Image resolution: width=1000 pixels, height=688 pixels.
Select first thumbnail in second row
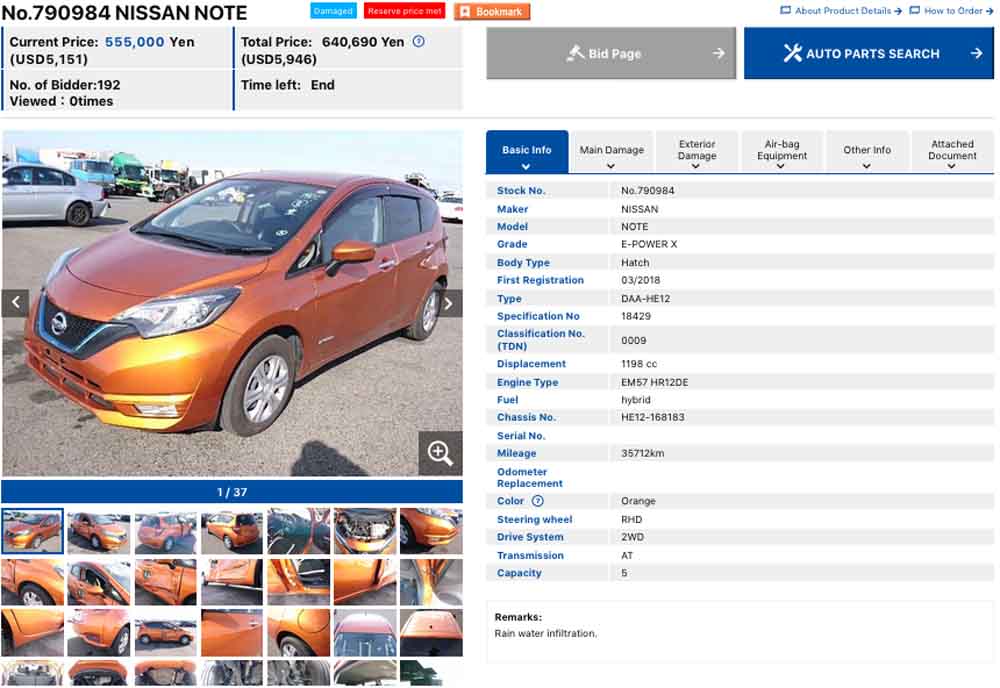point(33,582)
